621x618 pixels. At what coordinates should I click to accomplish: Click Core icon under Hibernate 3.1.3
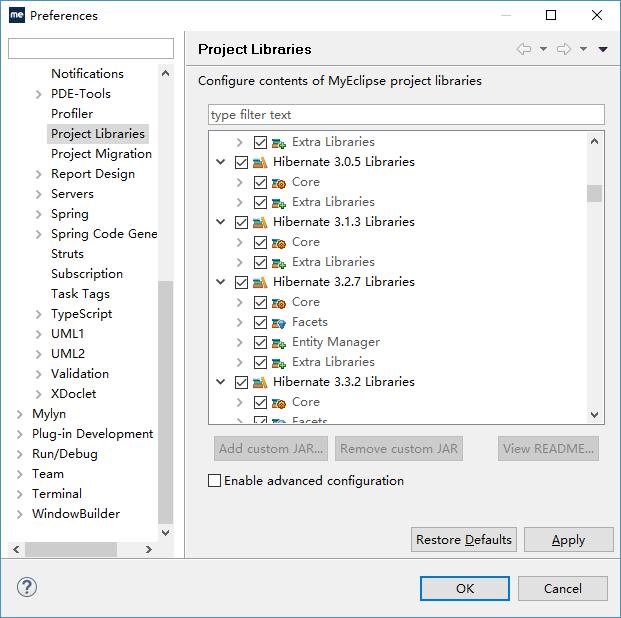[279, 242]
